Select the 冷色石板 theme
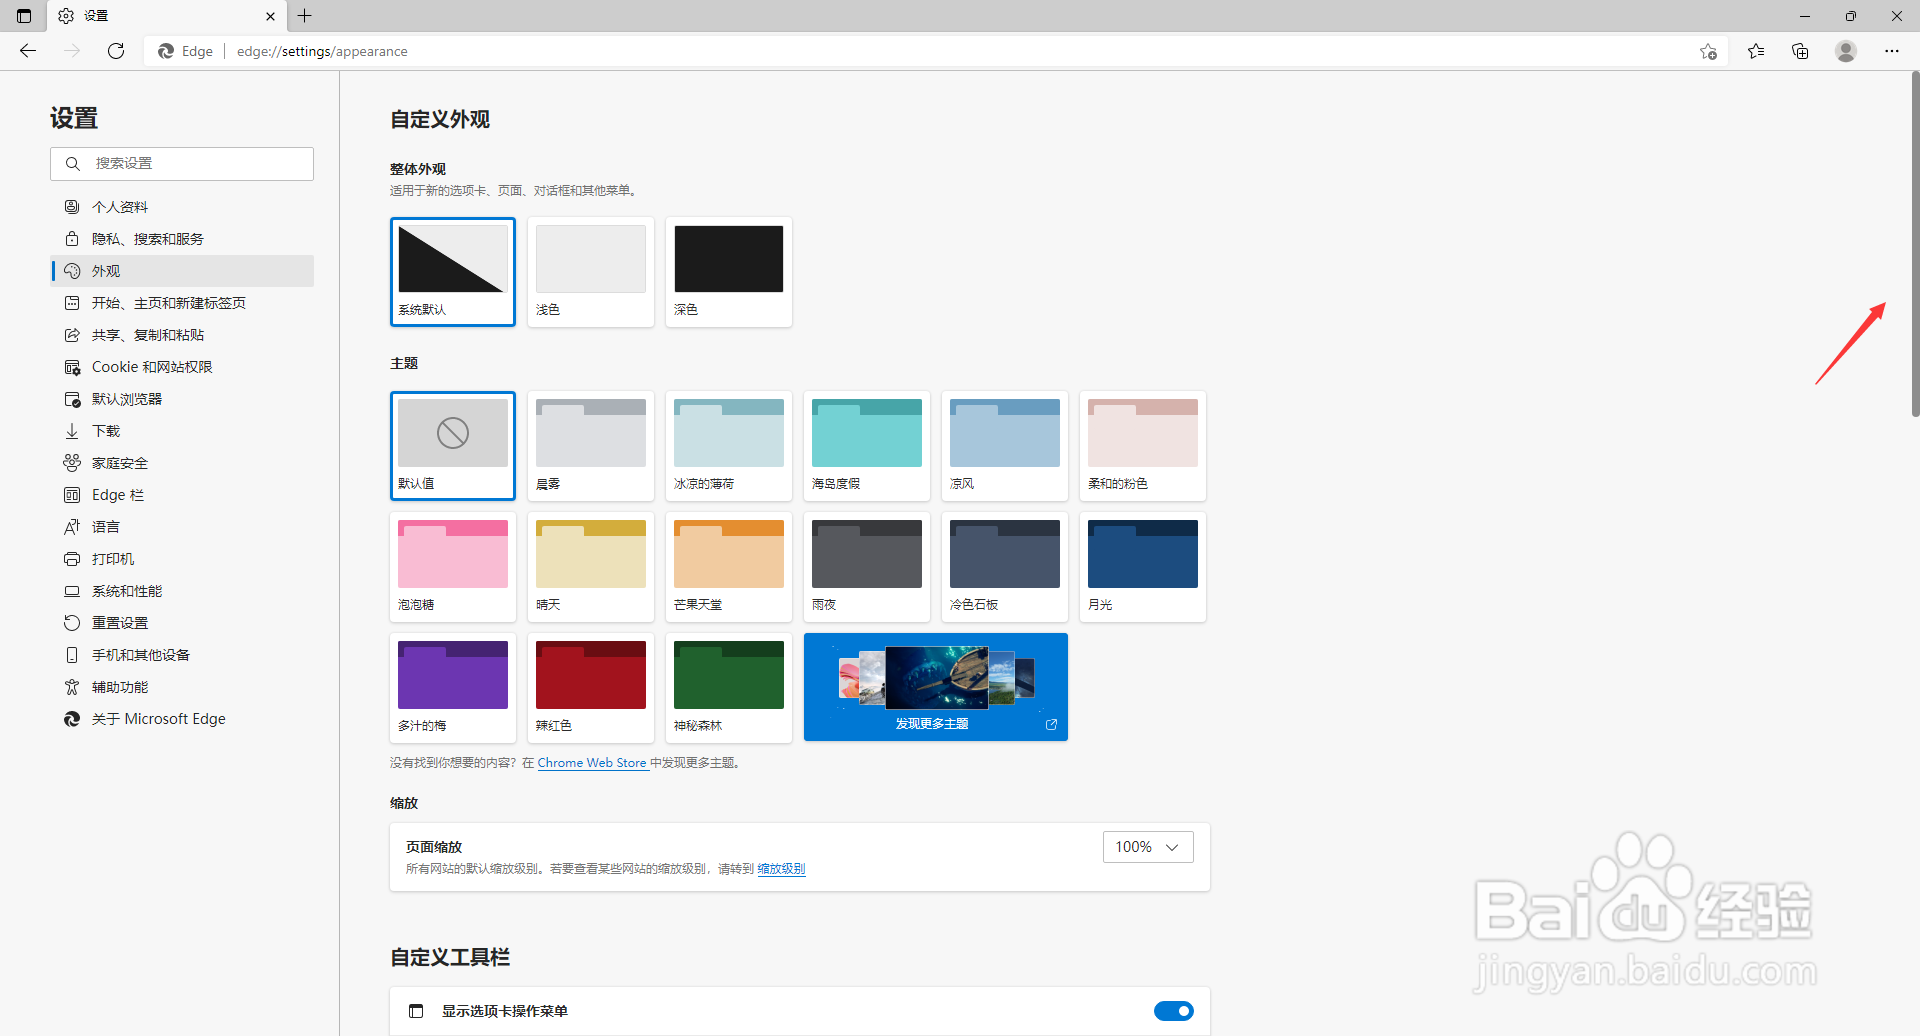The width and height of the screenshot is (1920, 1036). pos(1005,567)
